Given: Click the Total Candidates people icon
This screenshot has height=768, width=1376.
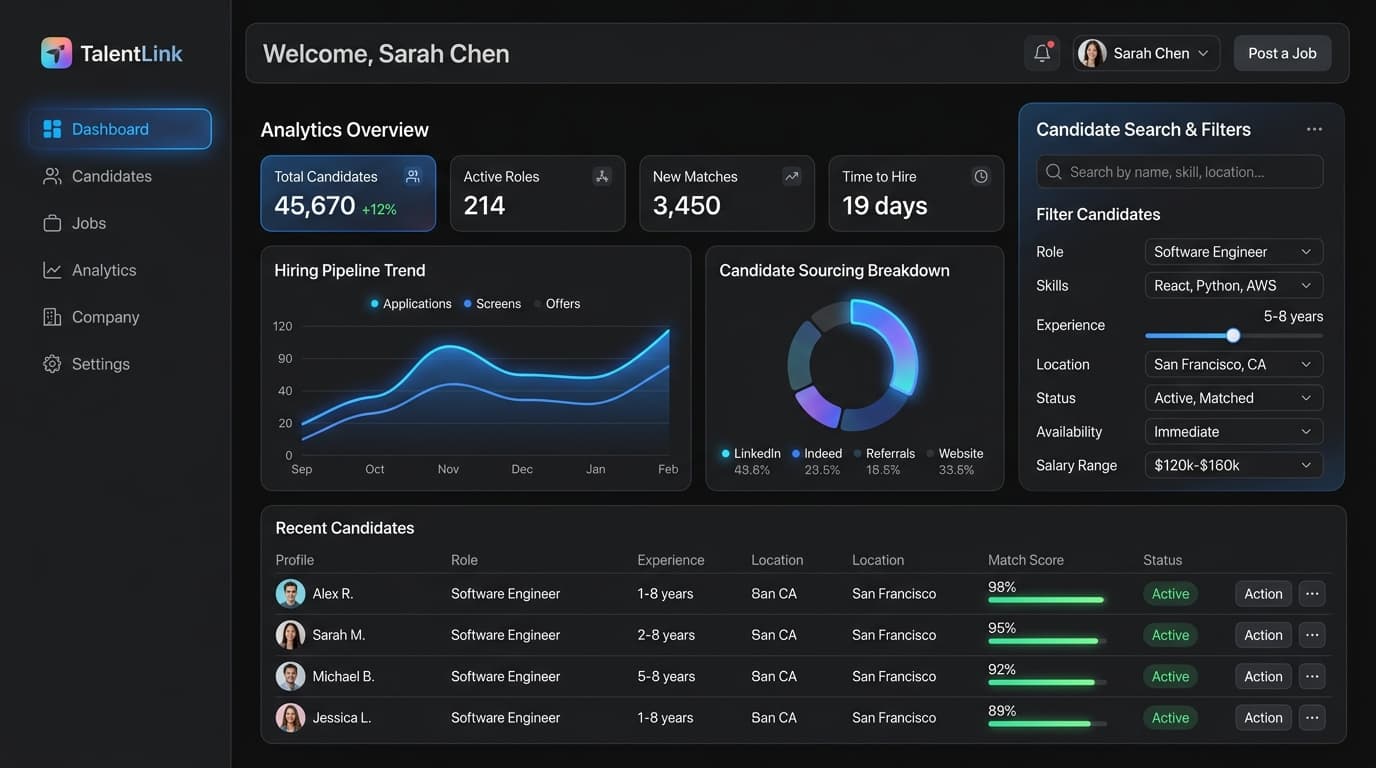Looking at the screenshot, I should [x=412, y=176].
